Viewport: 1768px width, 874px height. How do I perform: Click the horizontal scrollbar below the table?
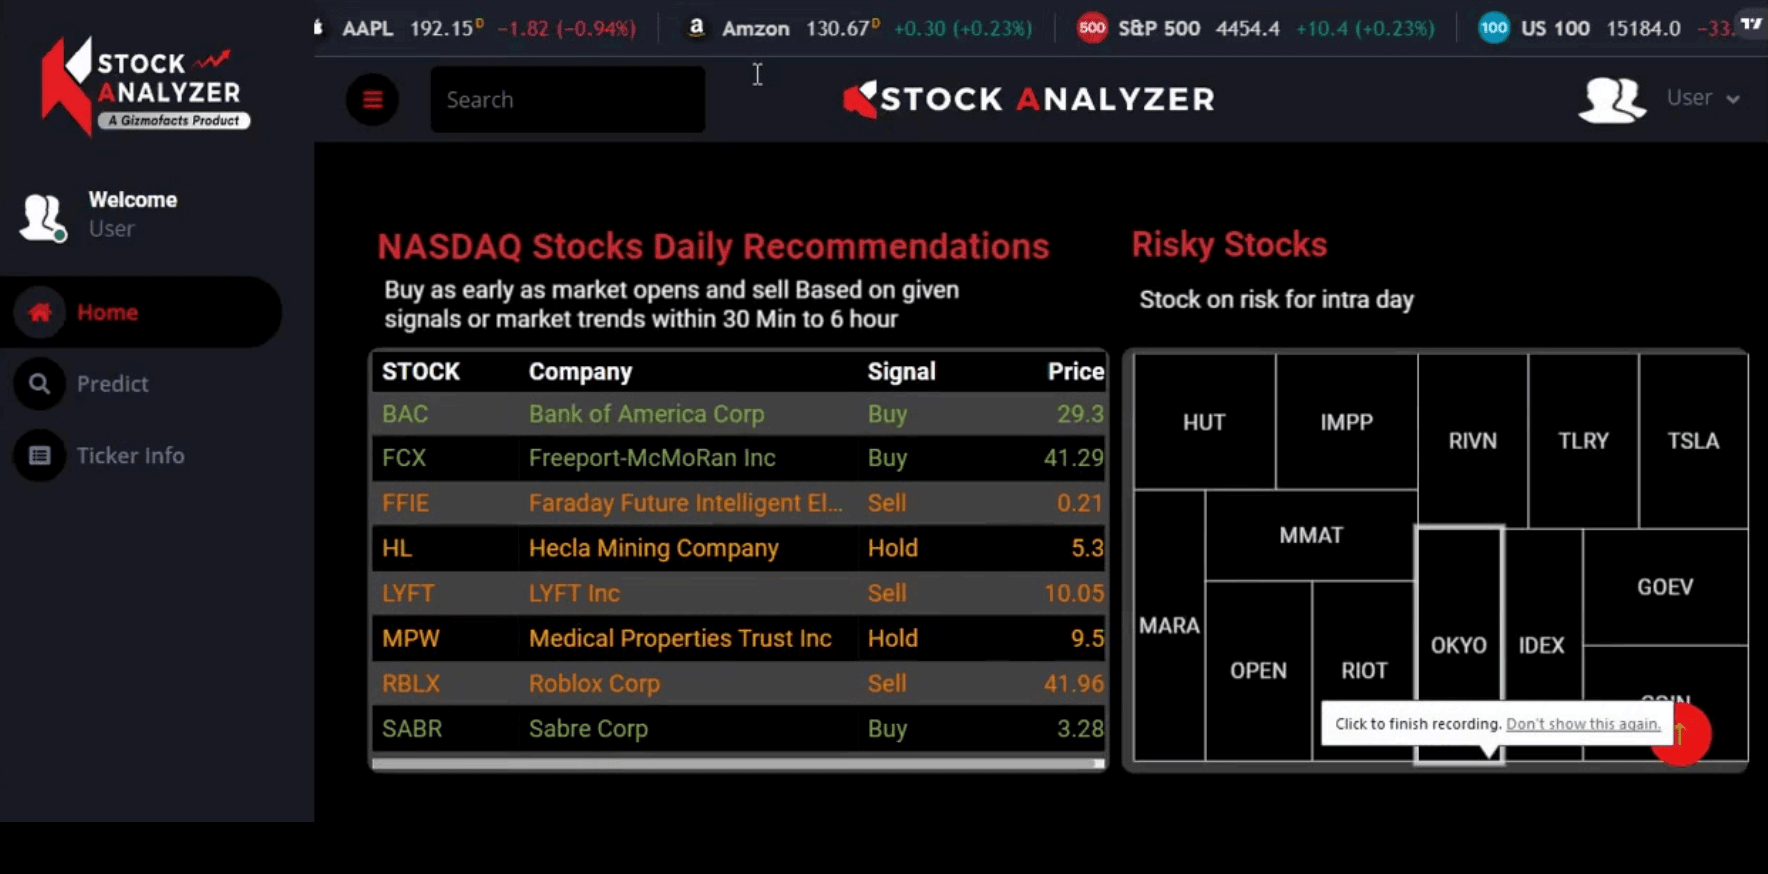click(x=738, y=763)
